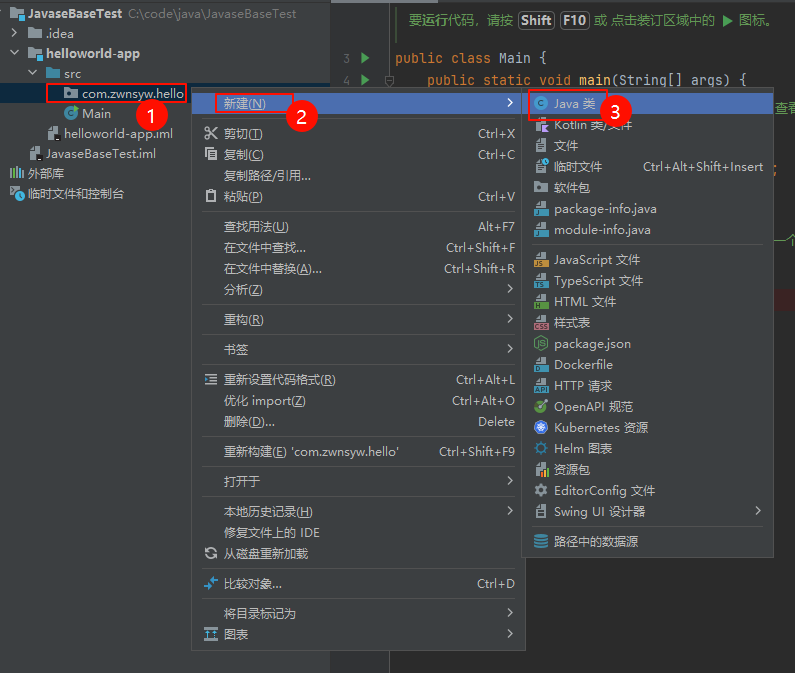The image size is (795, 673).
Task: Open the Swing UI 设计器 submenu arrow
Action: click(757, 511)
